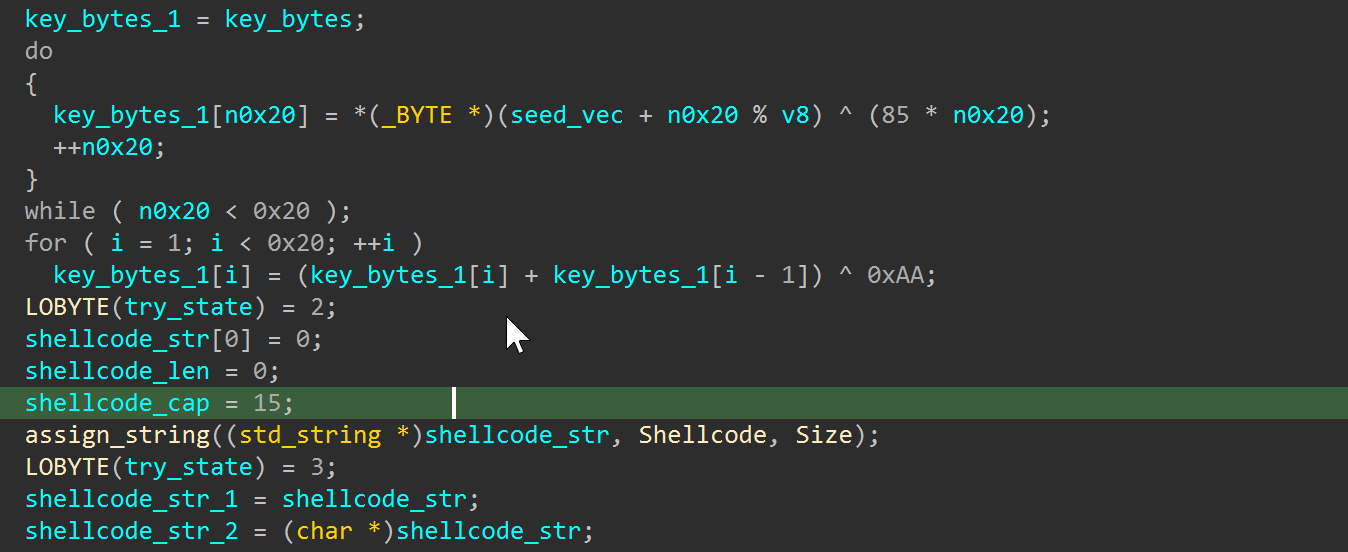
Task: Click the while keyword
Action: point(60,211)
